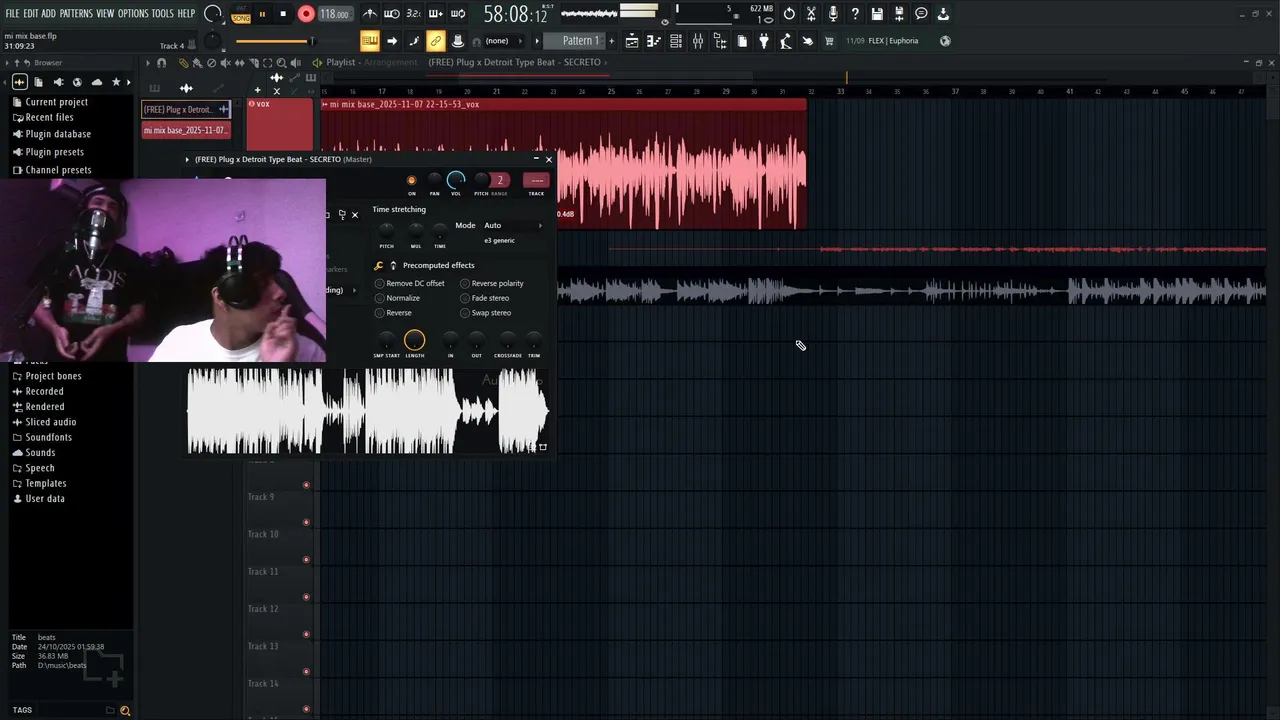This screenshot has height=720, width=1280.
Task: Toggle the link-to-controller chain icon
Action: click(436, 41)
